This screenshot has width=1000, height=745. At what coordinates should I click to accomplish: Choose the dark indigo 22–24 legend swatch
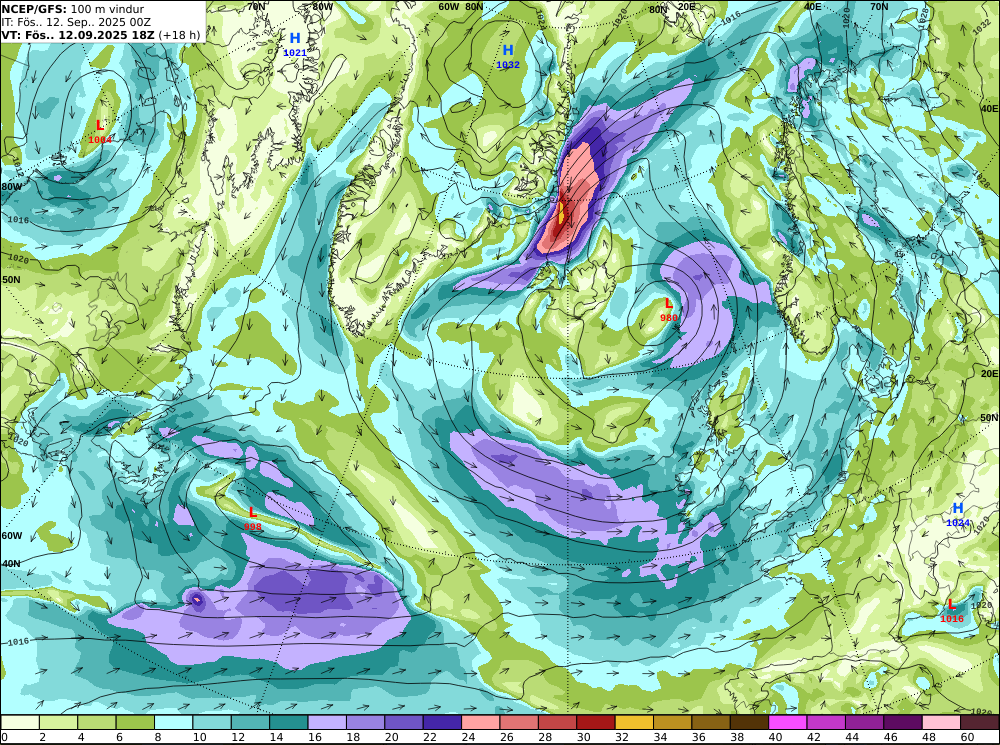point(442,722)
